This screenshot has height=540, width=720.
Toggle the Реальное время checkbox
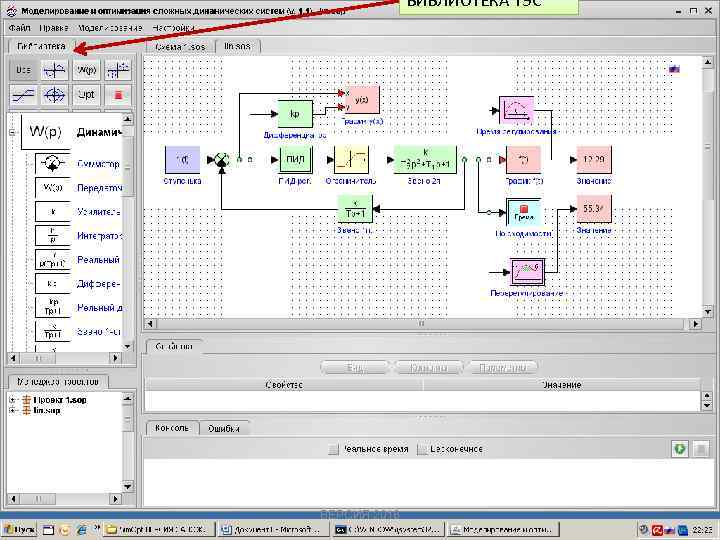click(x=333, y=449)
